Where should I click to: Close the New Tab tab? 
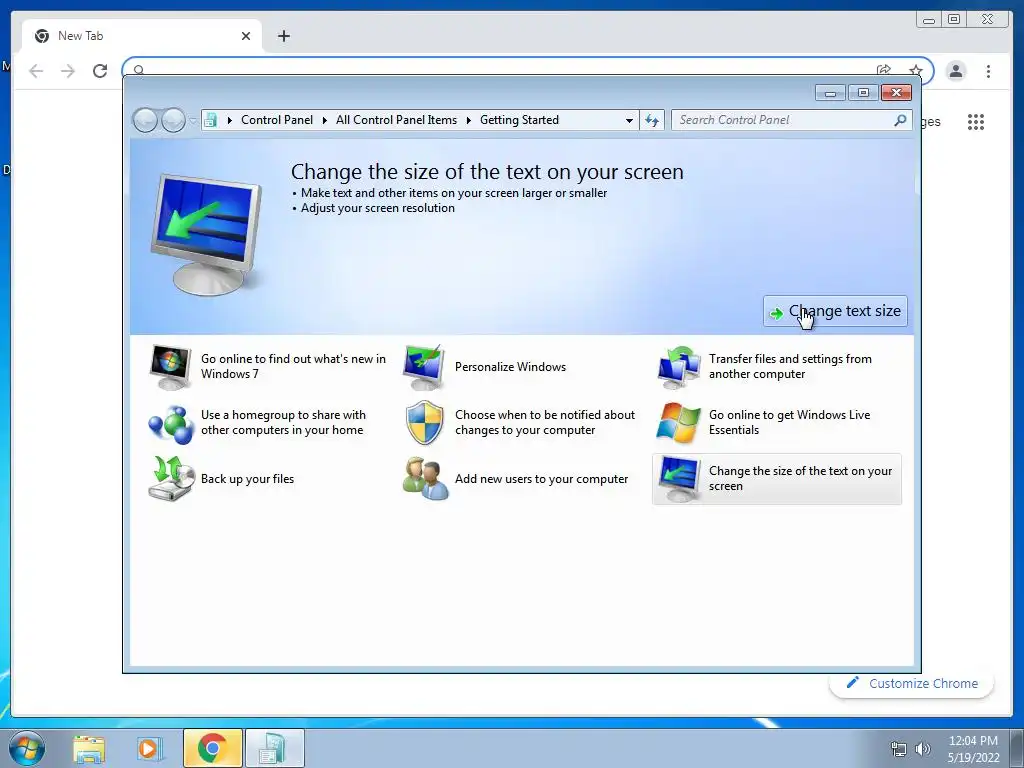[x=246, y=36]
